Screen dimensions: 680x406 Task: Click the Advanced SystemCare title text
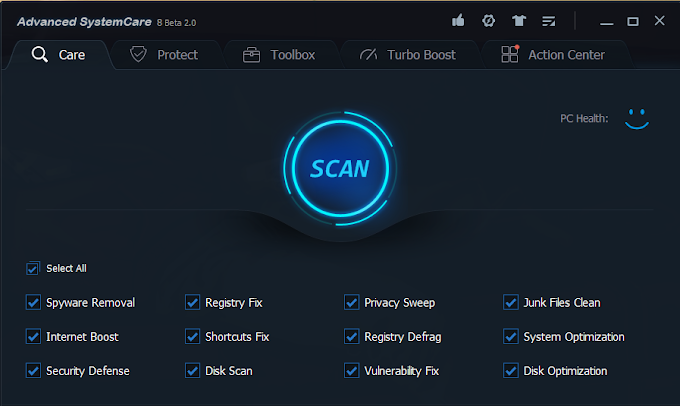coord(84,22)
